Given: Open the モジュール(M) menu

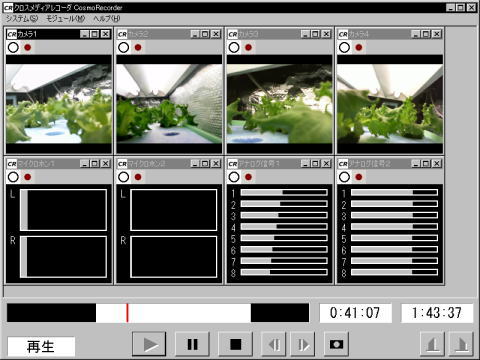Looking at the screenshot, I should [65, 19].
